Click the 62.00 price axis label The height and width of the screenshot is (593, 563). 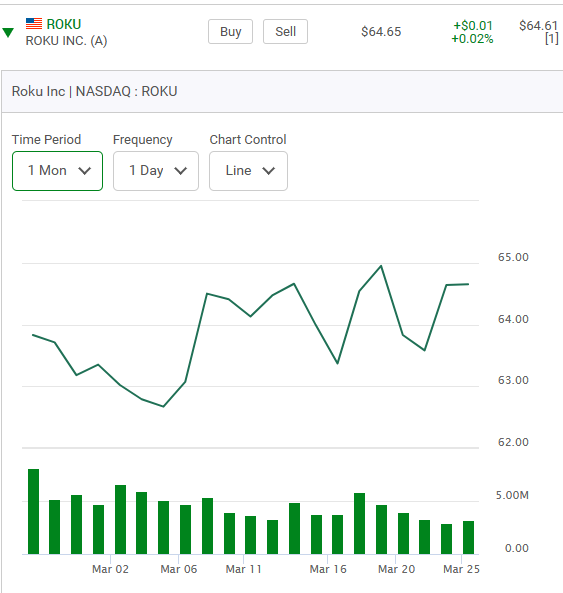point(513,442)
